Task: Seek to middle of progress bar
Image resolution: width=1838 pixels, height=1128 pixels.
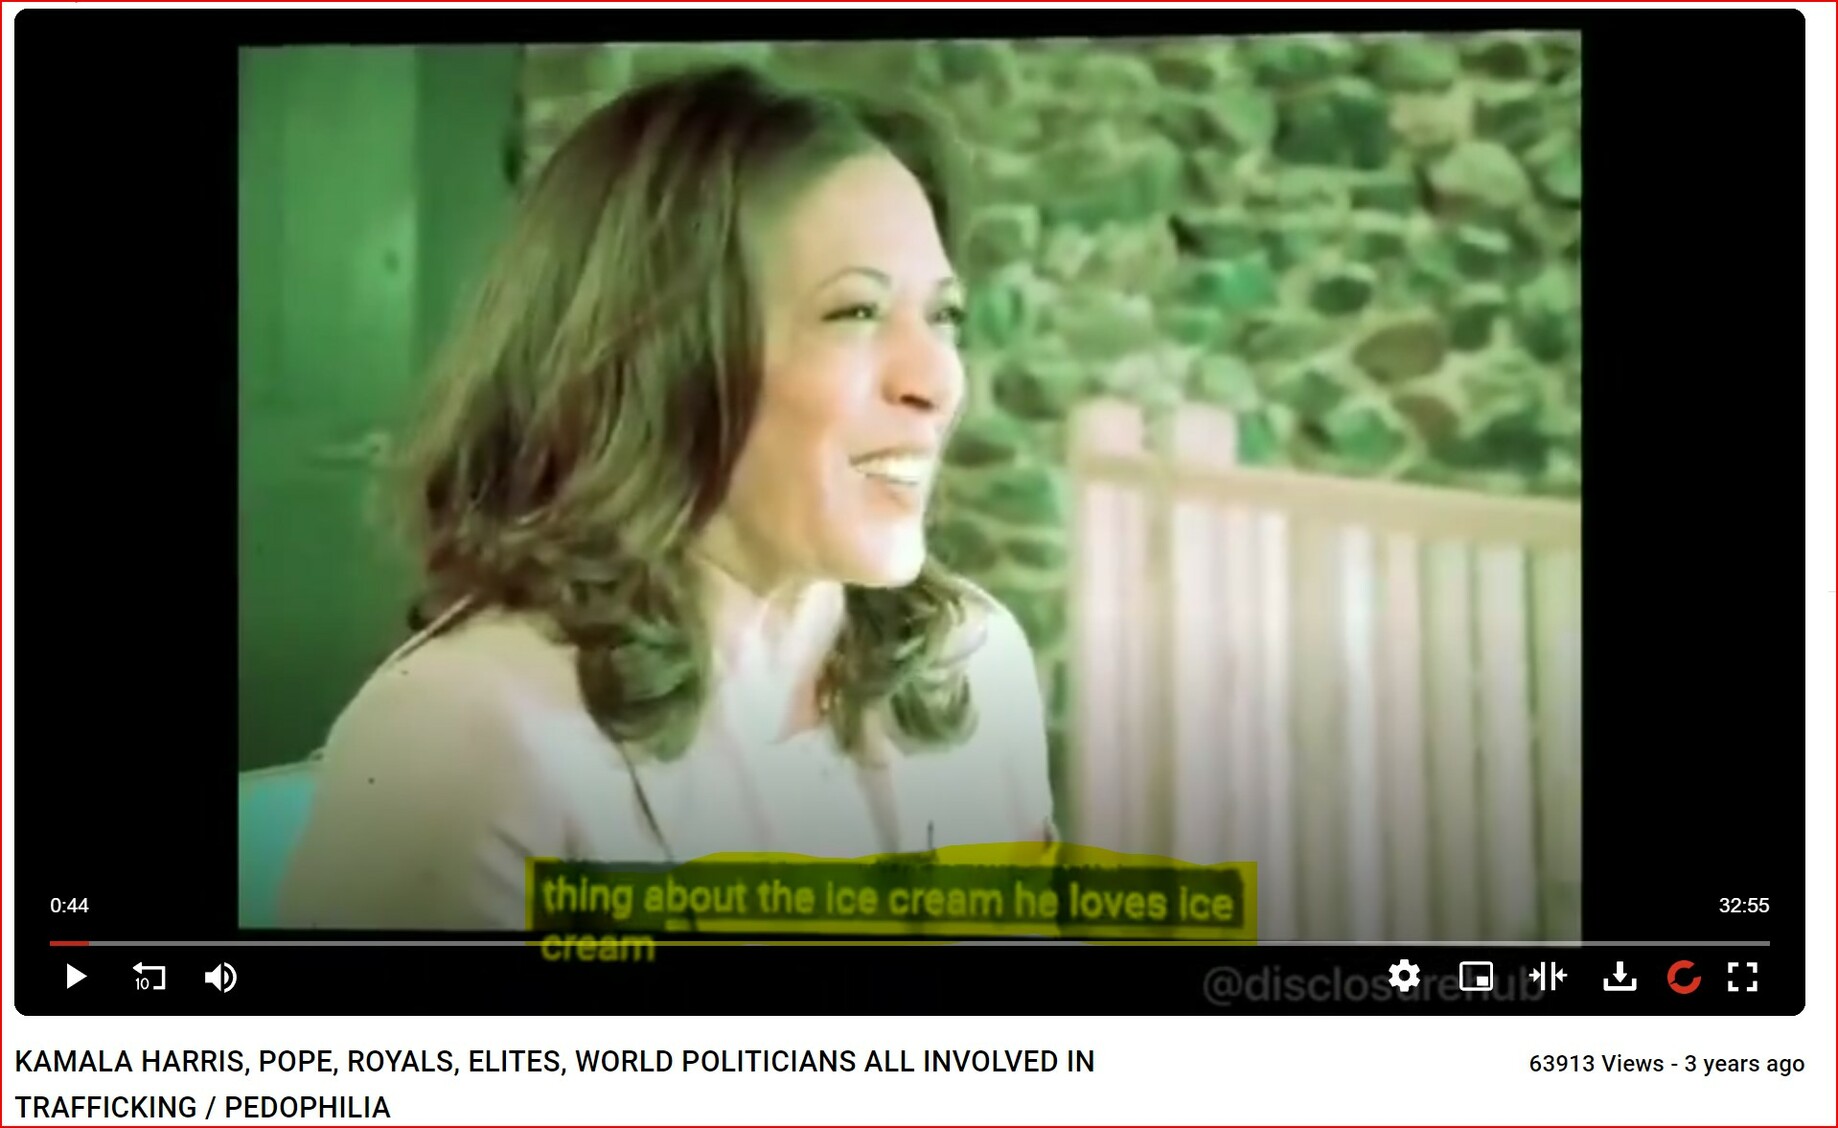Action: [x=909, y=943]
